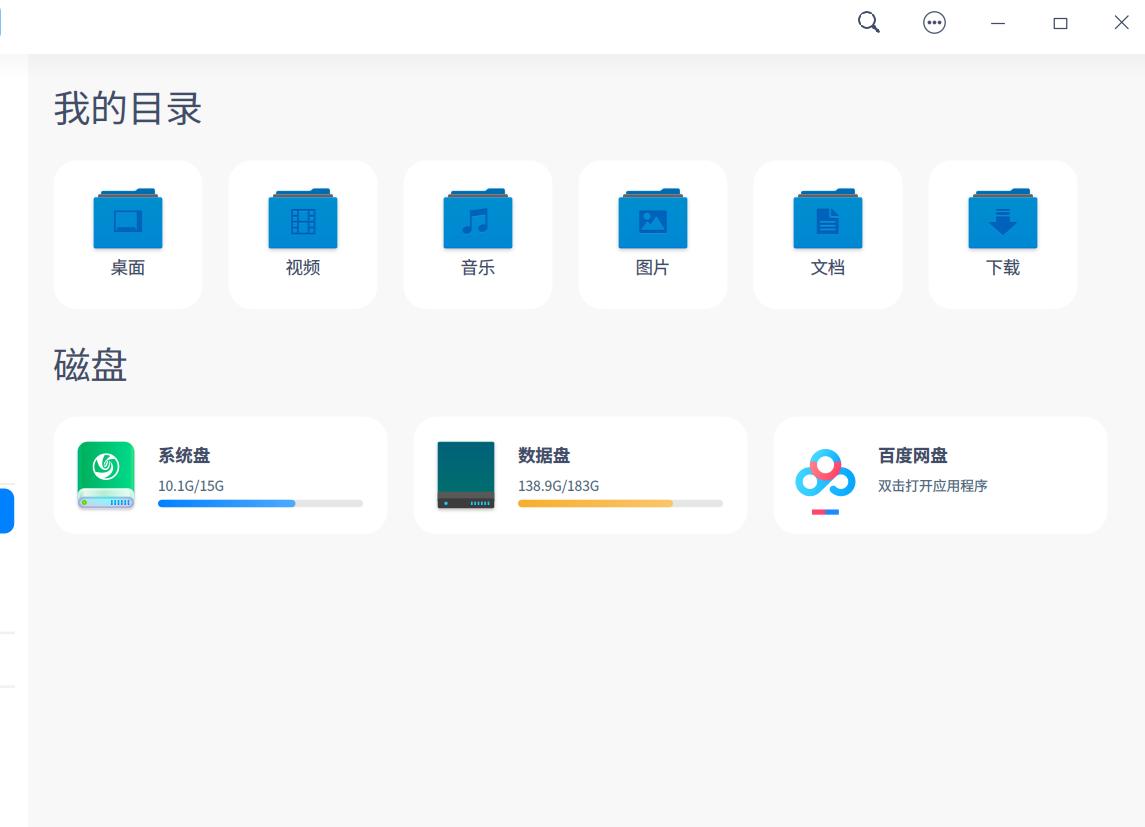Select the highlighted sidebar entry on the left
The height and width of the screenshot is (827, 1145).
(x=6, y=510)
